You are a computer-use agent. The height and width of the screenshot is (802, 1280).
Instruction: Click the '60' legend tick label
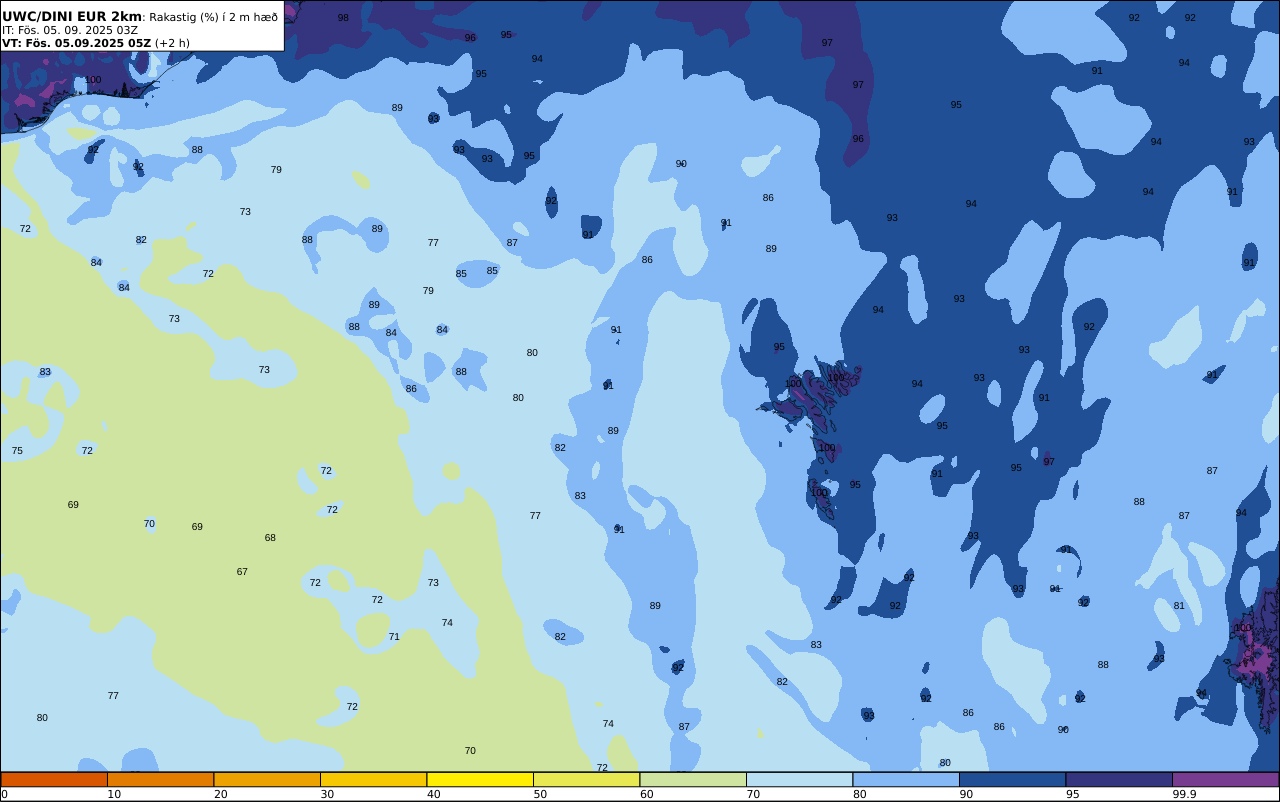(647, 794)
